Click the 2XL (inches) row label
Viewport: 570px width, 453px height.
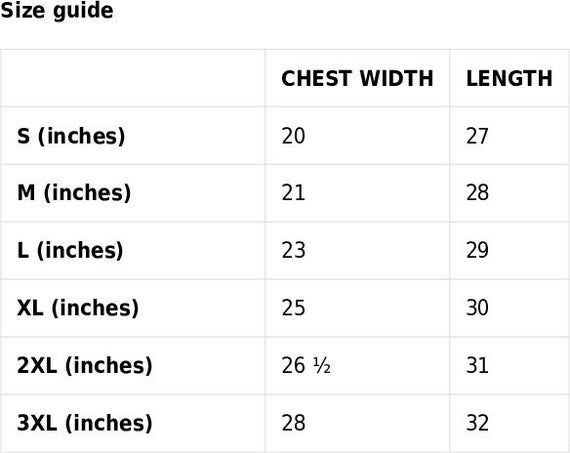(85, 366)
